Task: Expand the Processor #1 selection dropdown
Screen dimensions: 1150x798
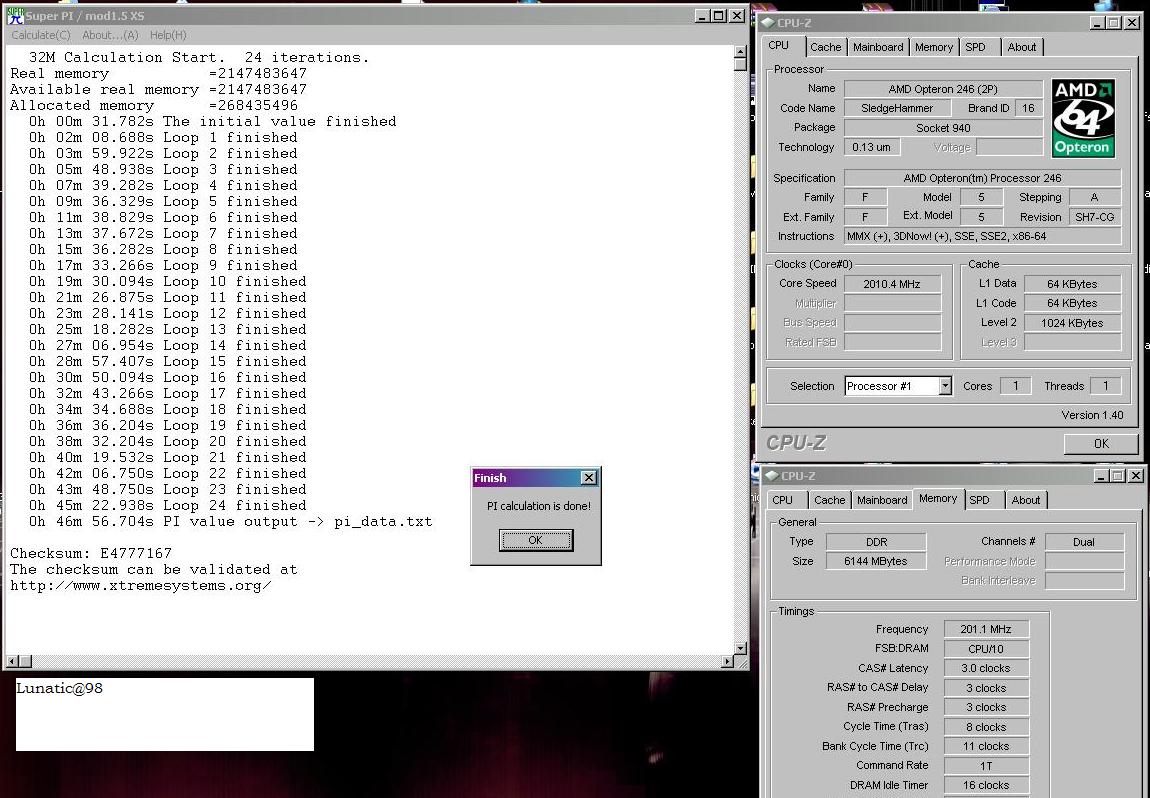Action: pyautogui.click(x=945, y=386)
